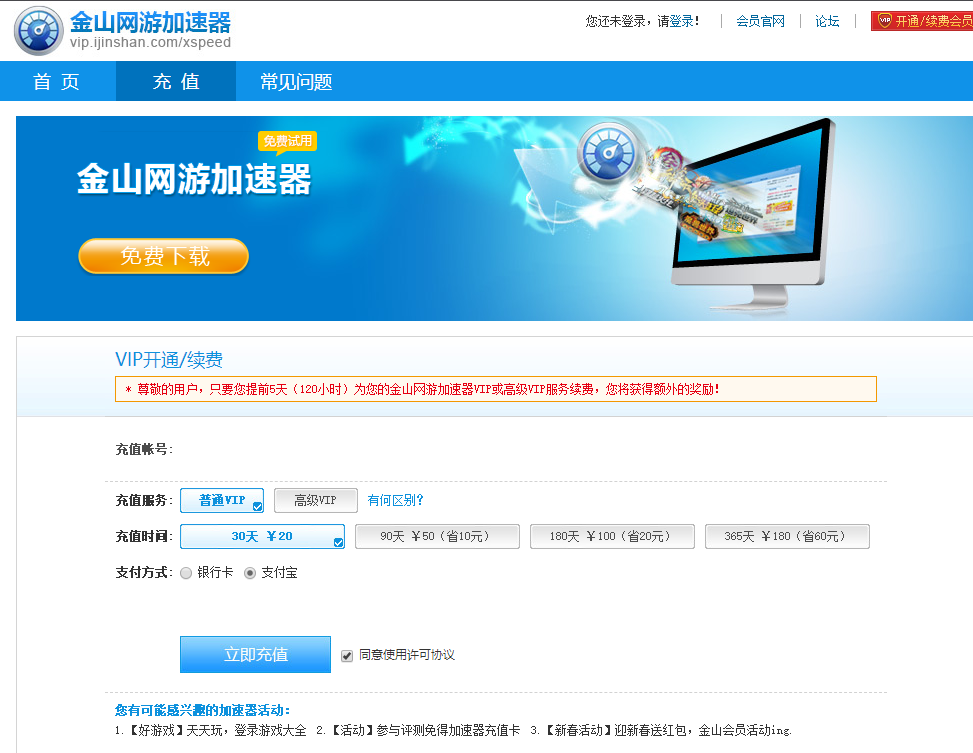
Task: Click the vip.ijinshan.com/xspeed URL text
Action: coord(150,42)
